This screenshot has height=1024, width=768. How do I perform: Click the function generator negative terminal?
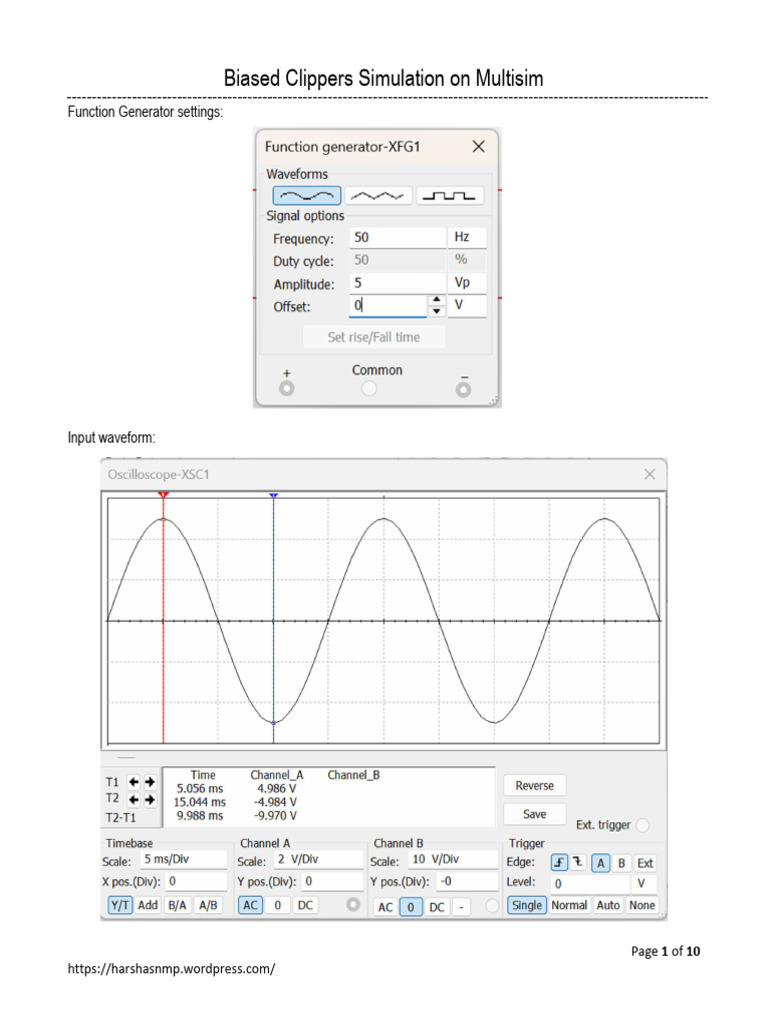(x=464, y=389)
